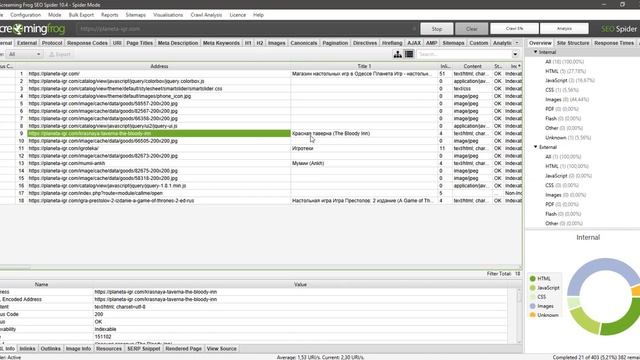Open the Inlinks bottom tab

click(x=27, y=349)
